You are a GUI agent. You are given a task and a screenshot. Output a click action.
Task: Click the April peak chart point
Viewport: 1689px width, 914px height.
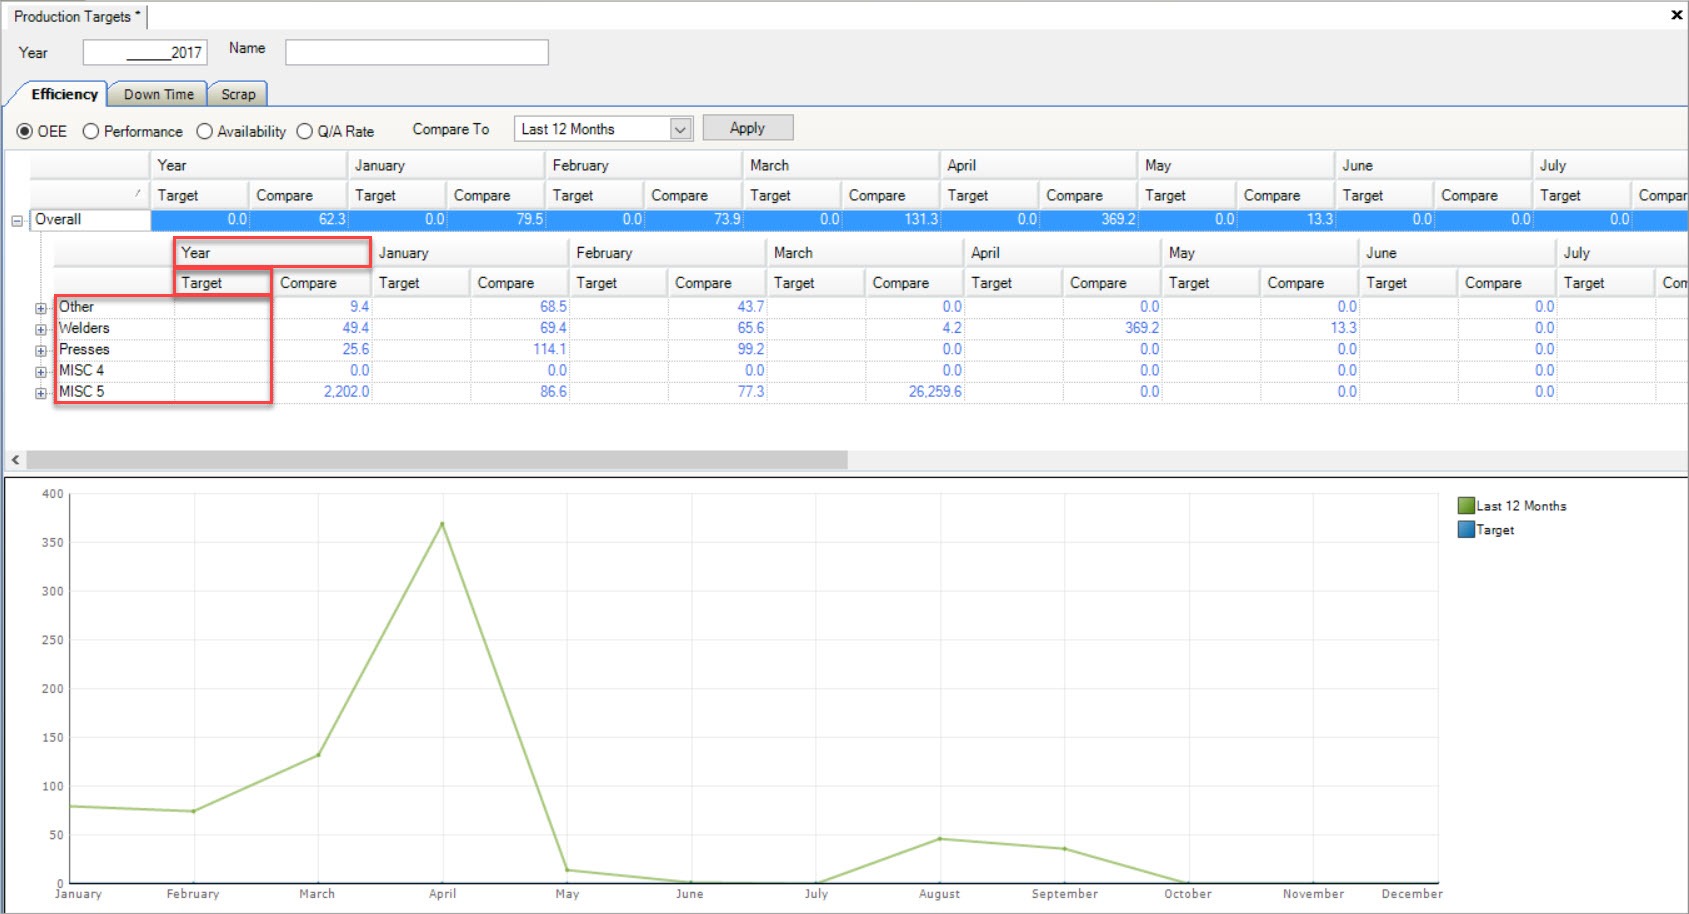tap(442, 523)
